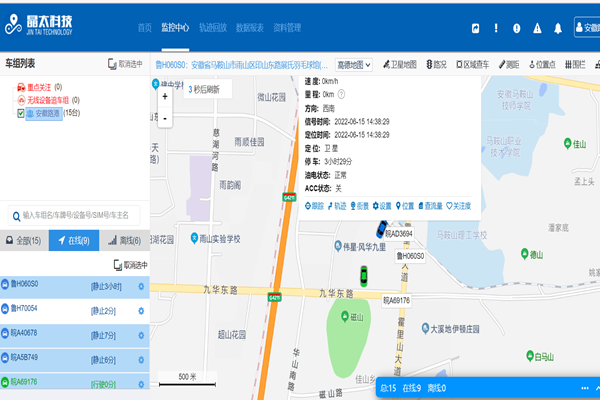
Task: Click the 路况 traffic conditions tool
Action: [436, 65]
